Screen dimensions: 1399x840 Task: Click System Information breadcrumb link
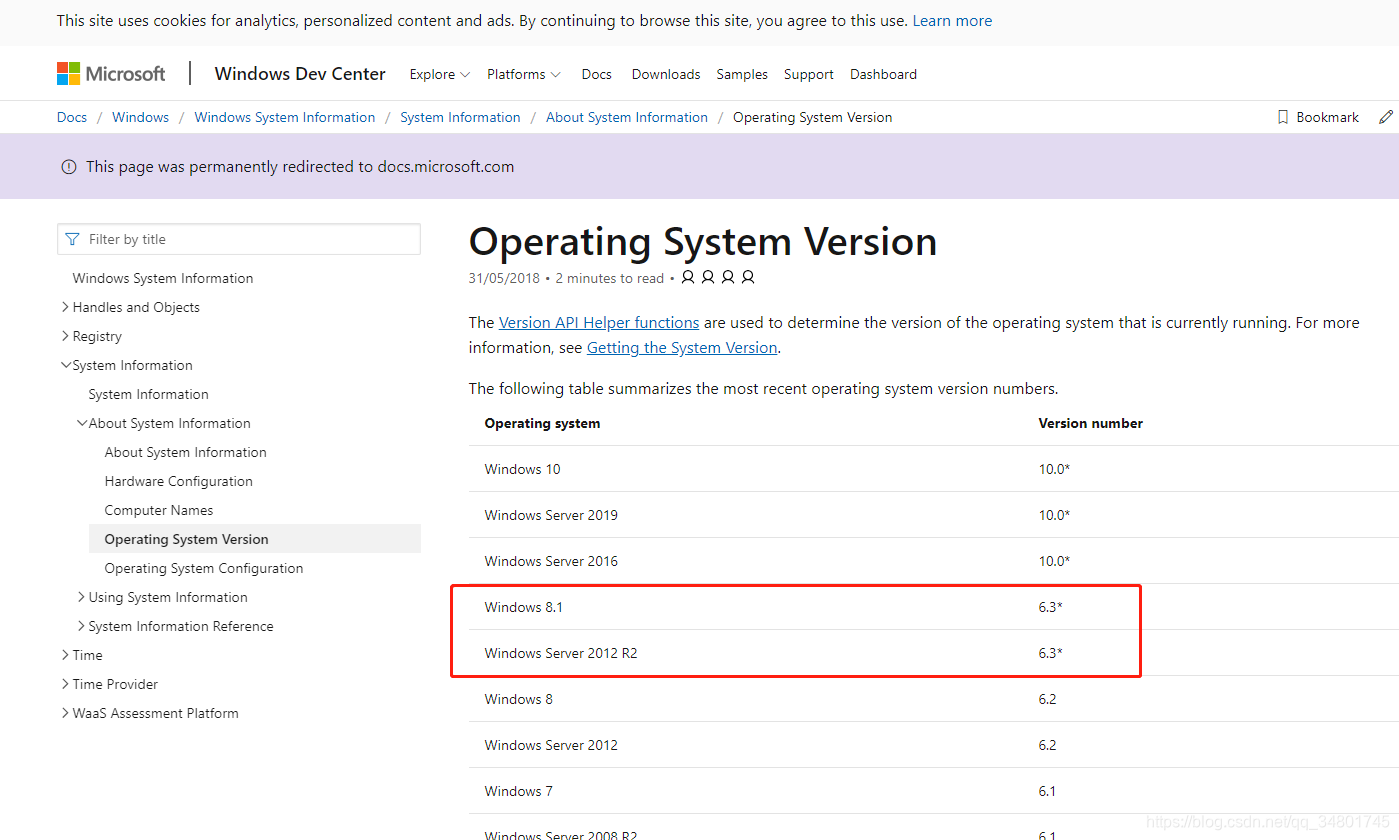click(460, 117)
